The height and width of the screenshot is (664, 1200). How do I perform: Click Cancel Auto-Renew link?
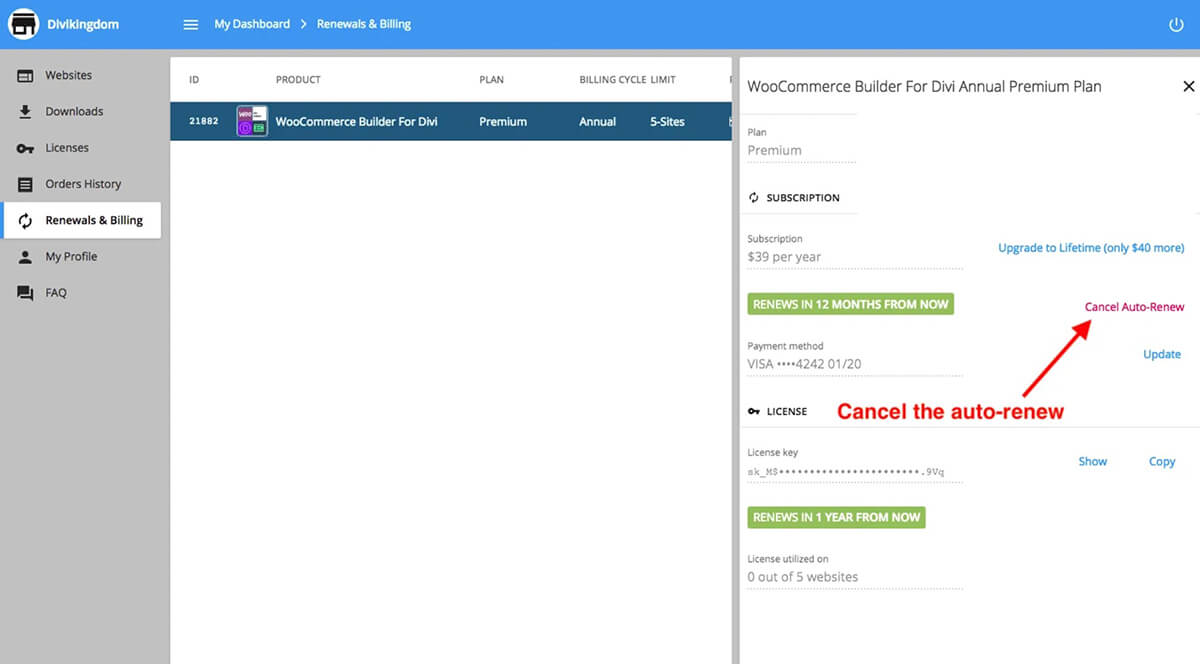[1134, 307]
